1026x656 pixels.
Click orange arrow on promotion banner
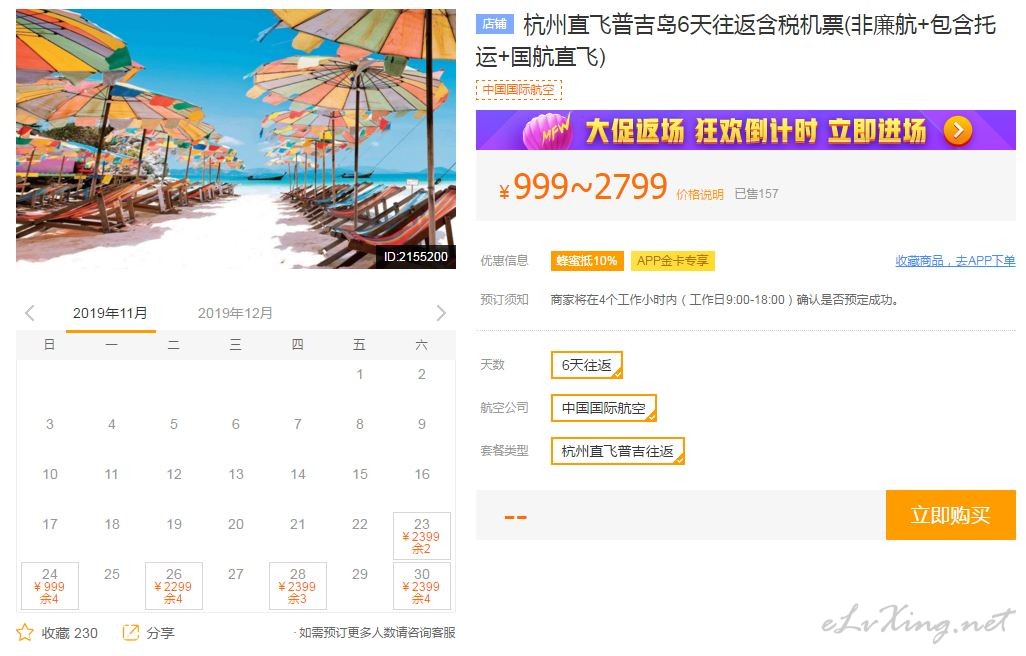point(957,131)
